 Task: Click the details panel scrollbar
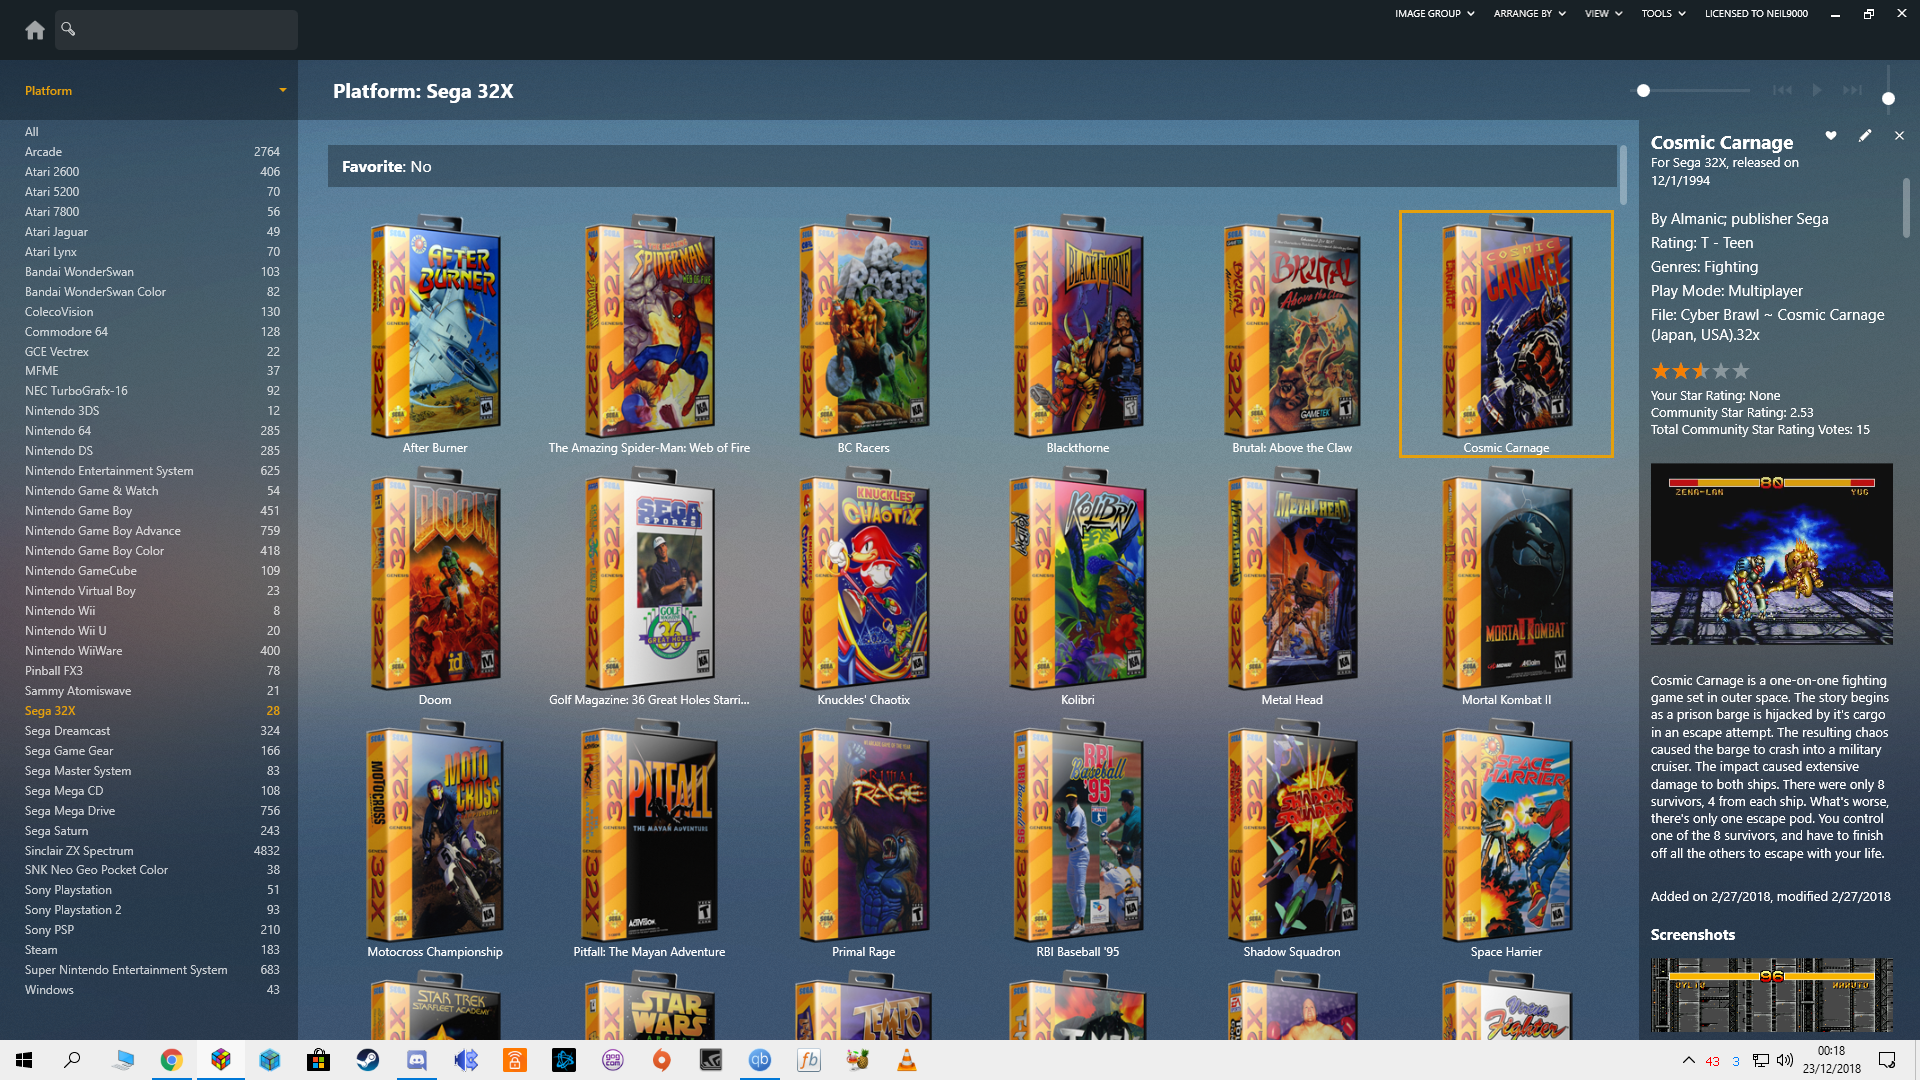point(1906,208)
